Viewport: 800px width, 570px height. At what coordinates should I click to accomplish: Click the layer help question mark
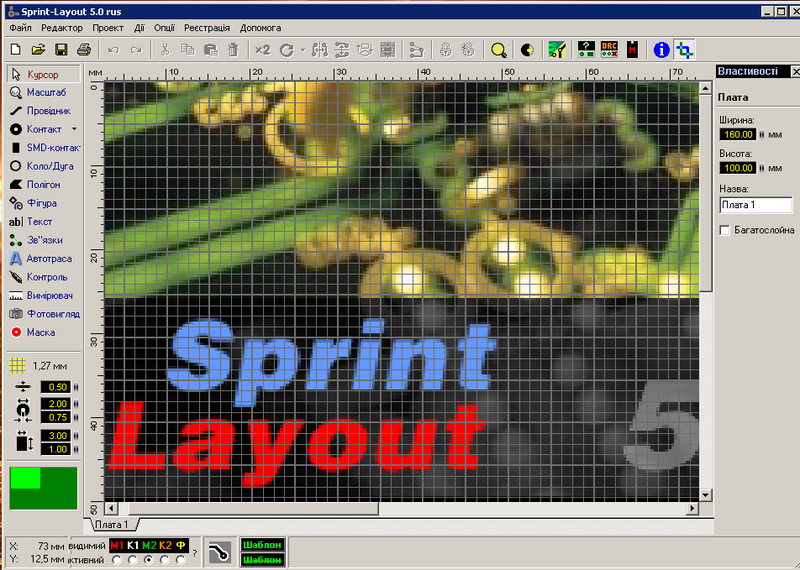click(195, 553)
